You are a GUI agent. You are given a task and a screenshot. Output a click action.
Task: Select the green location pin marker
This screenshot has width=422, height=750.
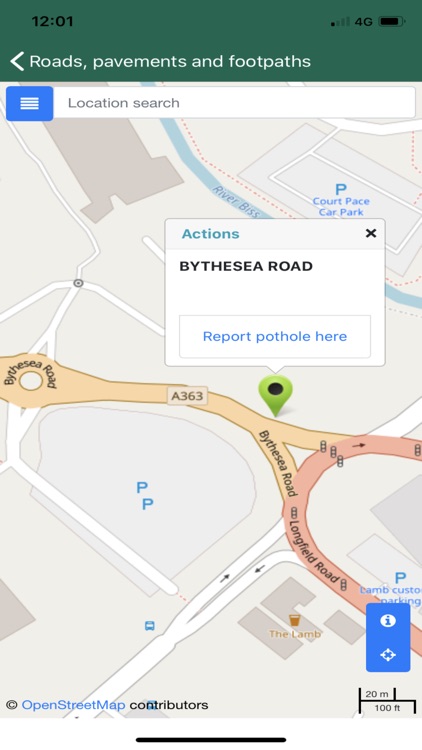pos(275,395)
